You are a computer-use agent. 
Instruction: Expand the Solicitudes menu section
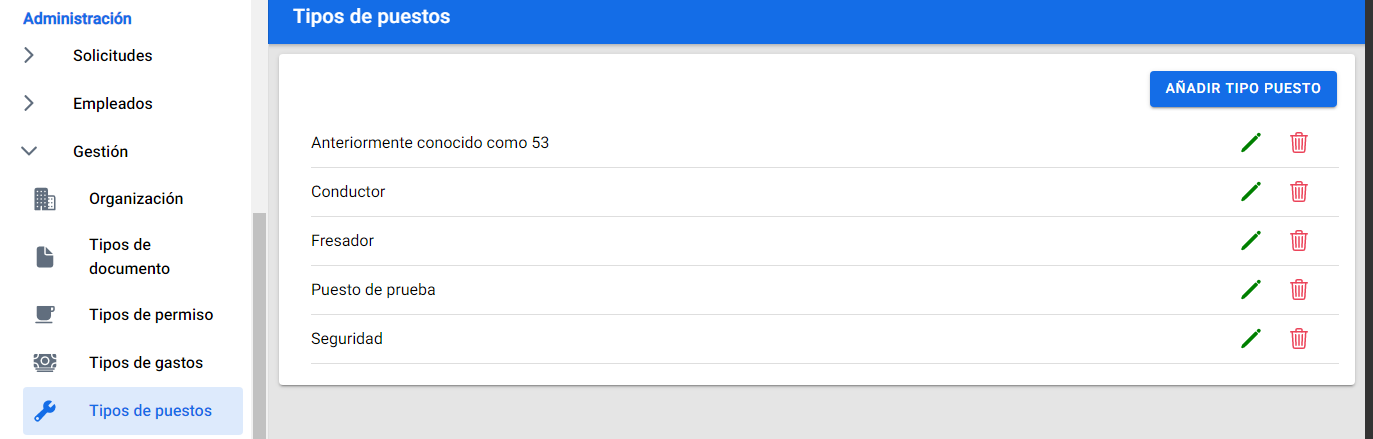coord(112,56)
